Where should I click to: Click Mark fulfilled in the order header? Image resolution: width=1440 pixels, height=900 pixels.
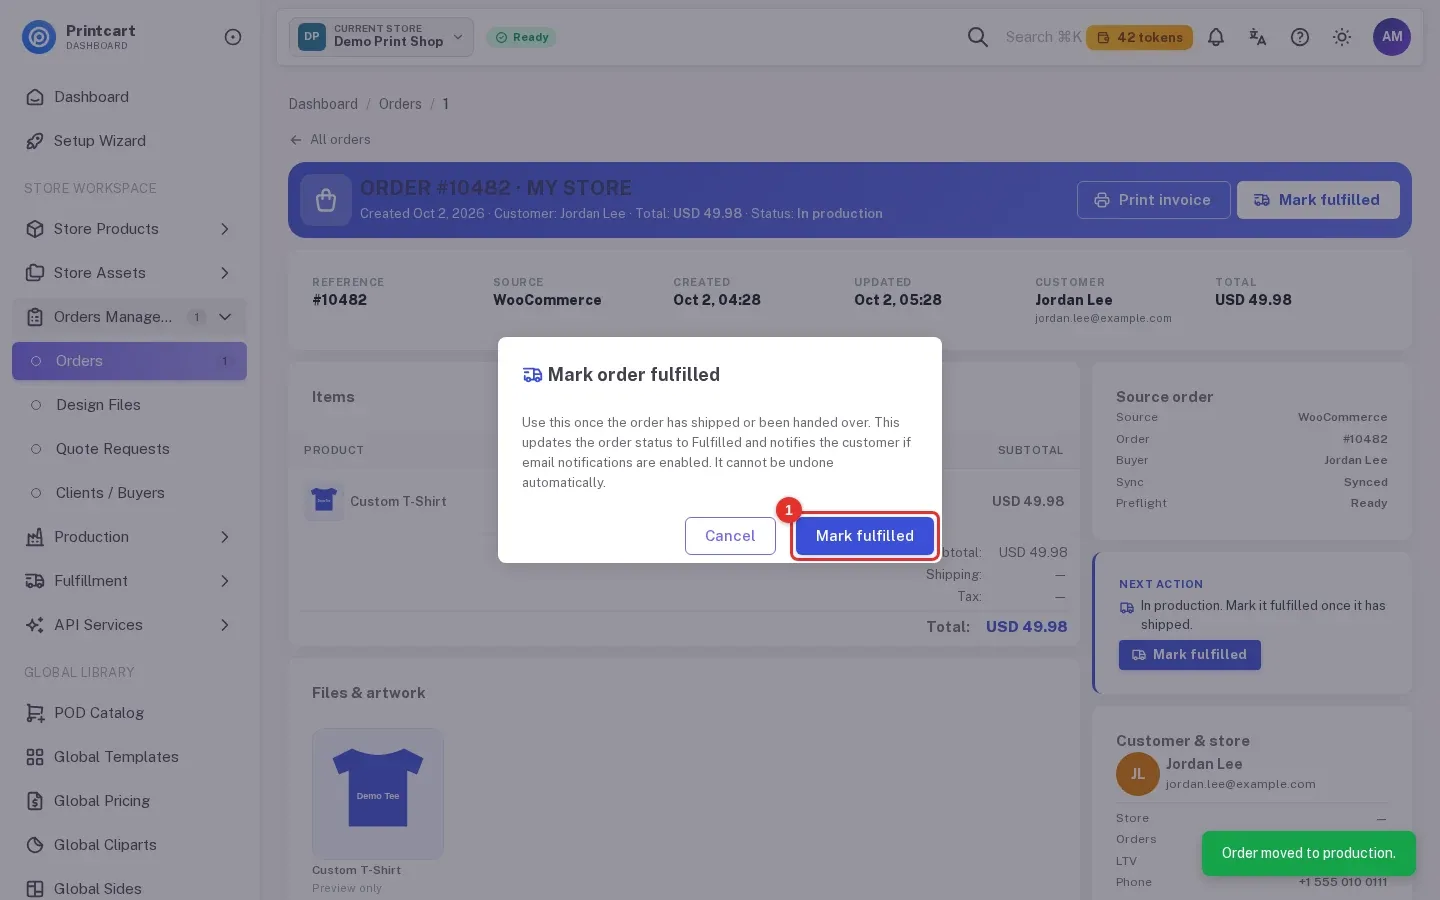coord(1318,200)
